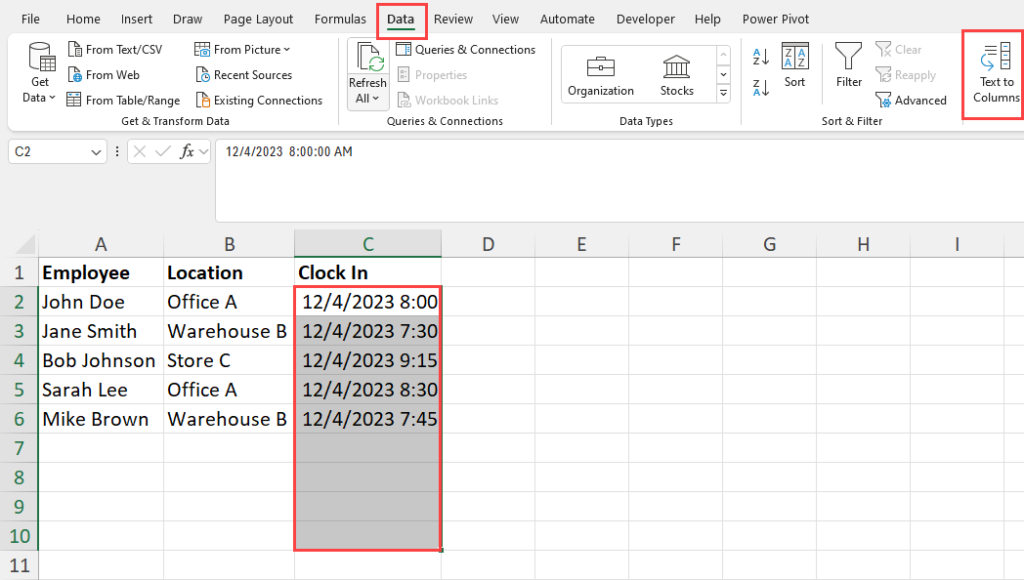The width and height of the screenshot is (1024, 580).
Task: Choose From Table/Range
Action: click(123, 101)
